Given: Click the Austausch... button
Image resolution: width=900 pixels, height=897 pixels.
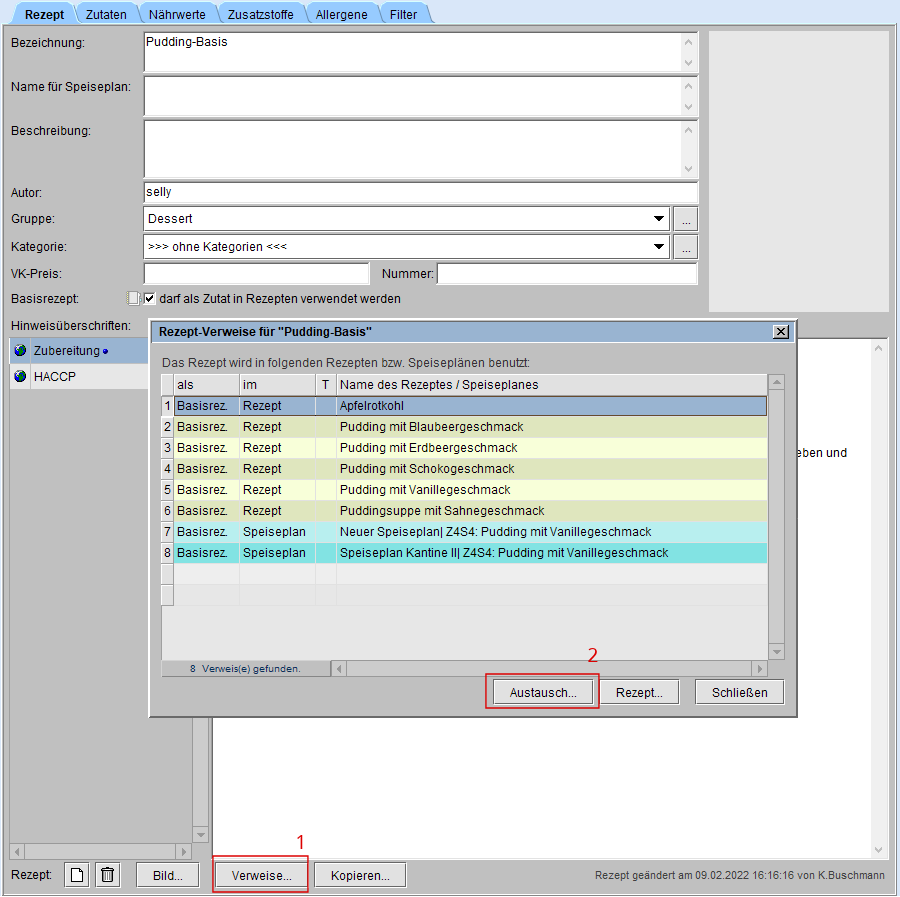Looking at the screenshot, I should click(x=542, y=692).
